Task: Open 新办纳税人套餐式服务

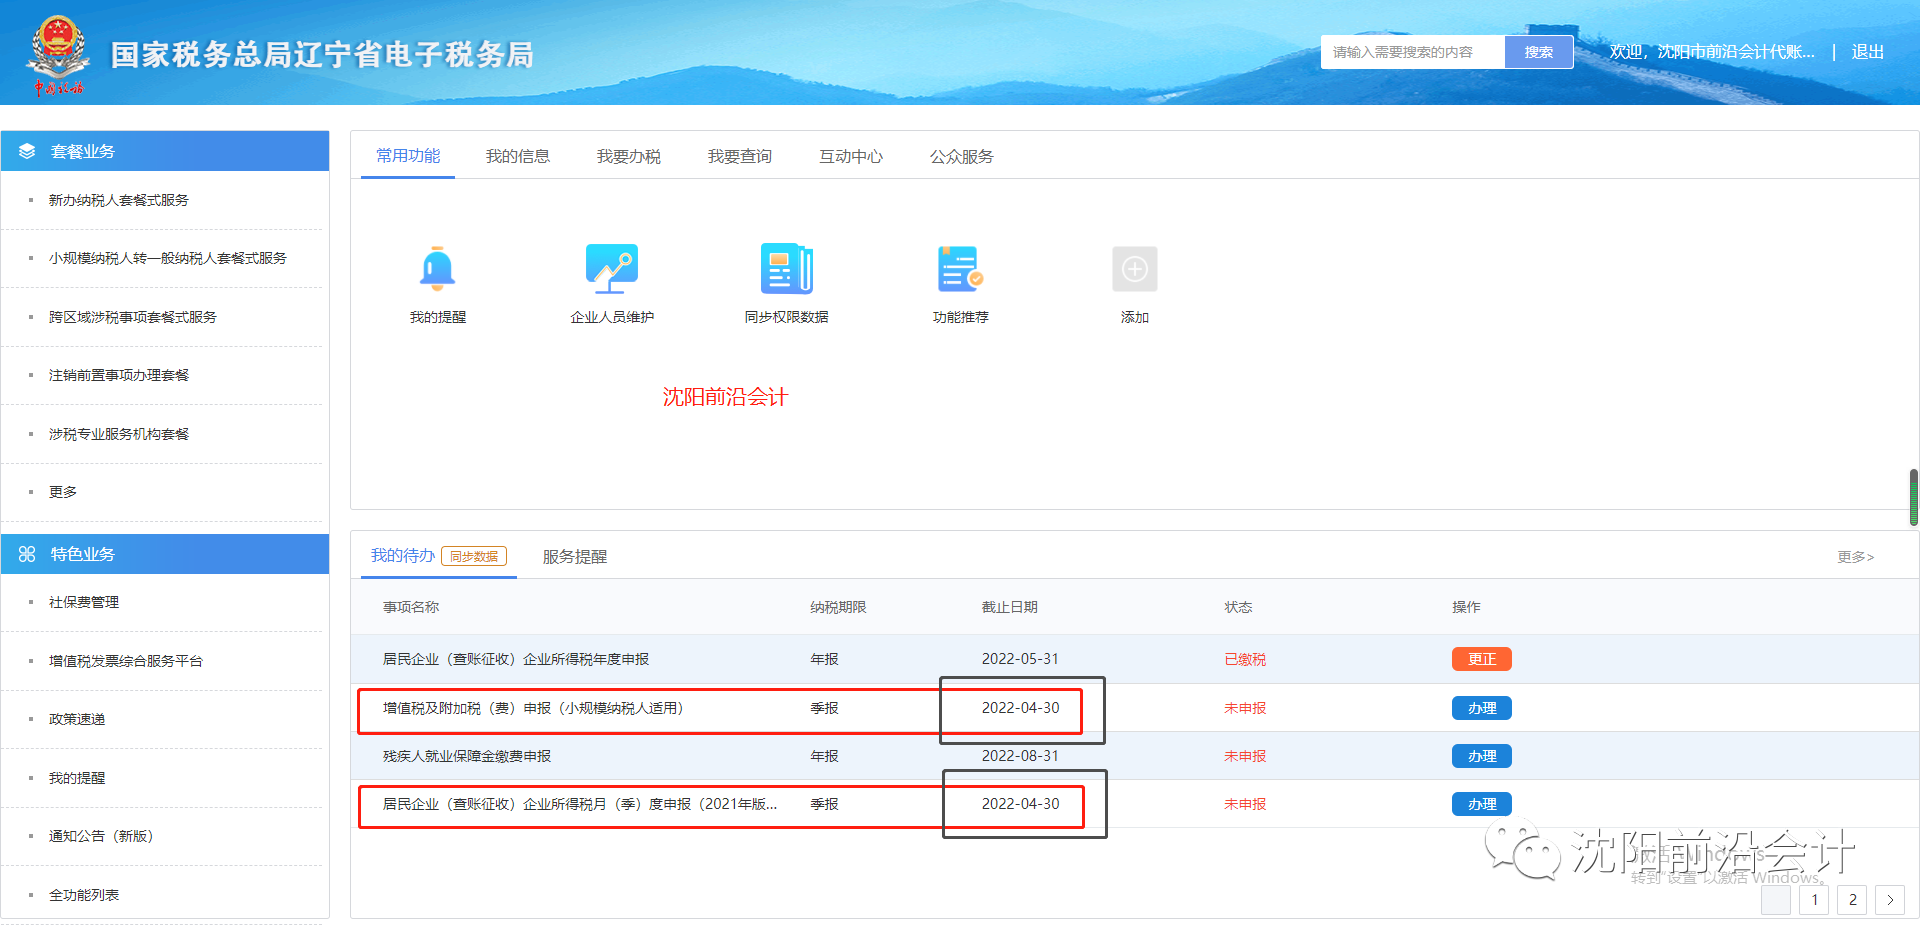Action: [119, 200]
